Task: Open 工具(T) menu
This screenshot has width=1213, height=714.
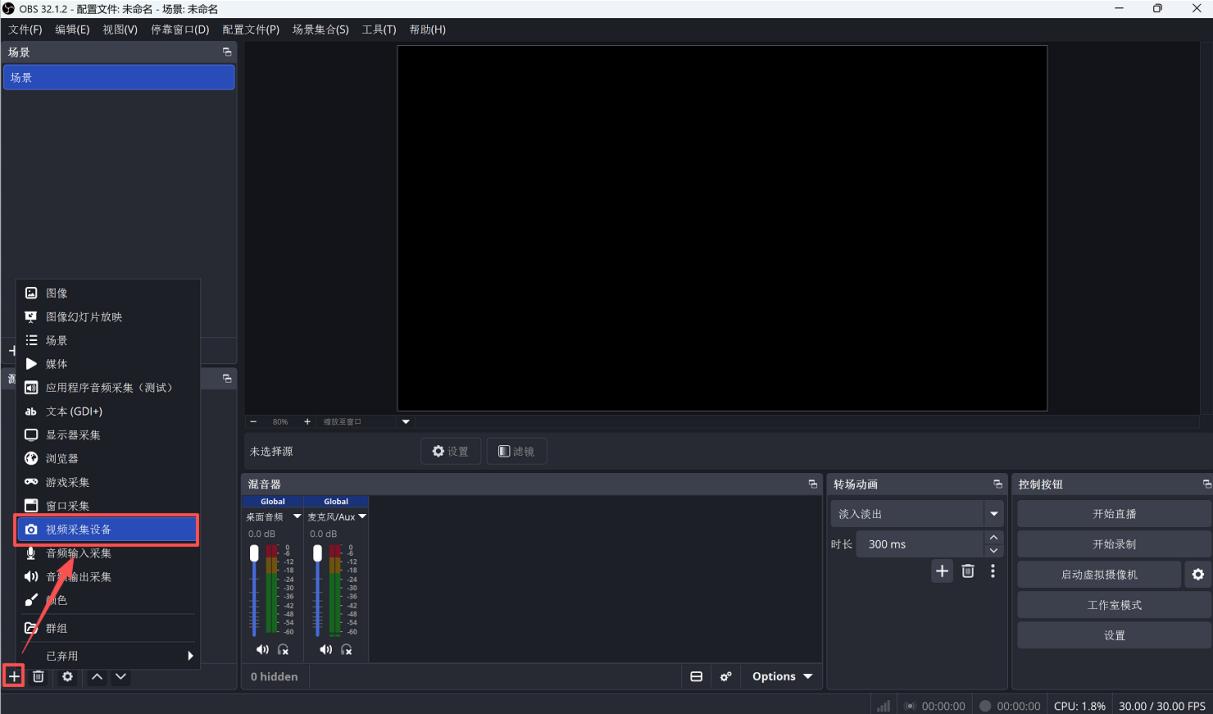Action: [x=379, y=30]
